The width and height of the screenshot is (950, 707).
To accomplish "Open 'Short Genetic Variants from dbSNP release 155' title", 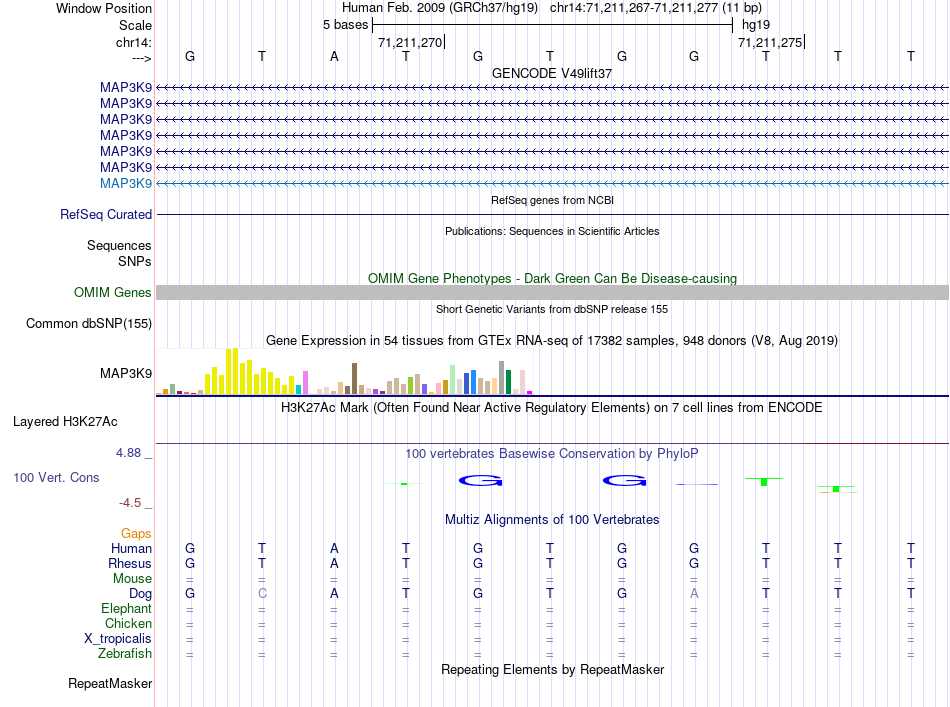I will [x=552, y=309].
